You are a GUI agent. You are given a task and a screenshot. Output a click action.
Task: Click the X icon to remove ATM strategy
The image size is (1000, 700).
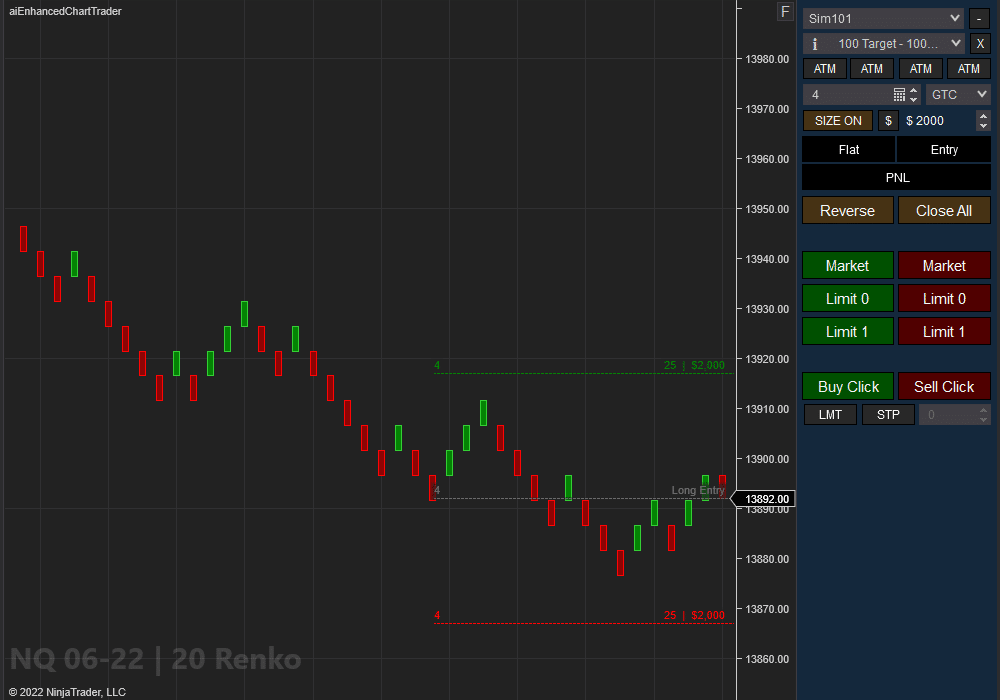coord(981,43)
